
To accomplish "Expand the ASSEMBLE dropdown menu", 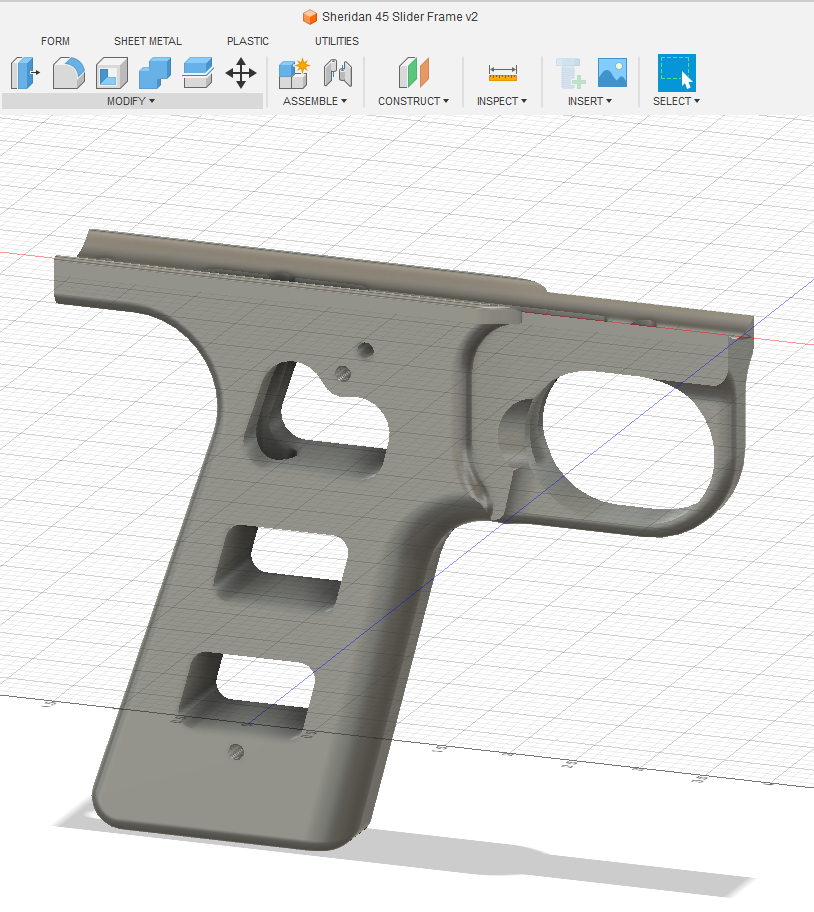I will point(315,101).
